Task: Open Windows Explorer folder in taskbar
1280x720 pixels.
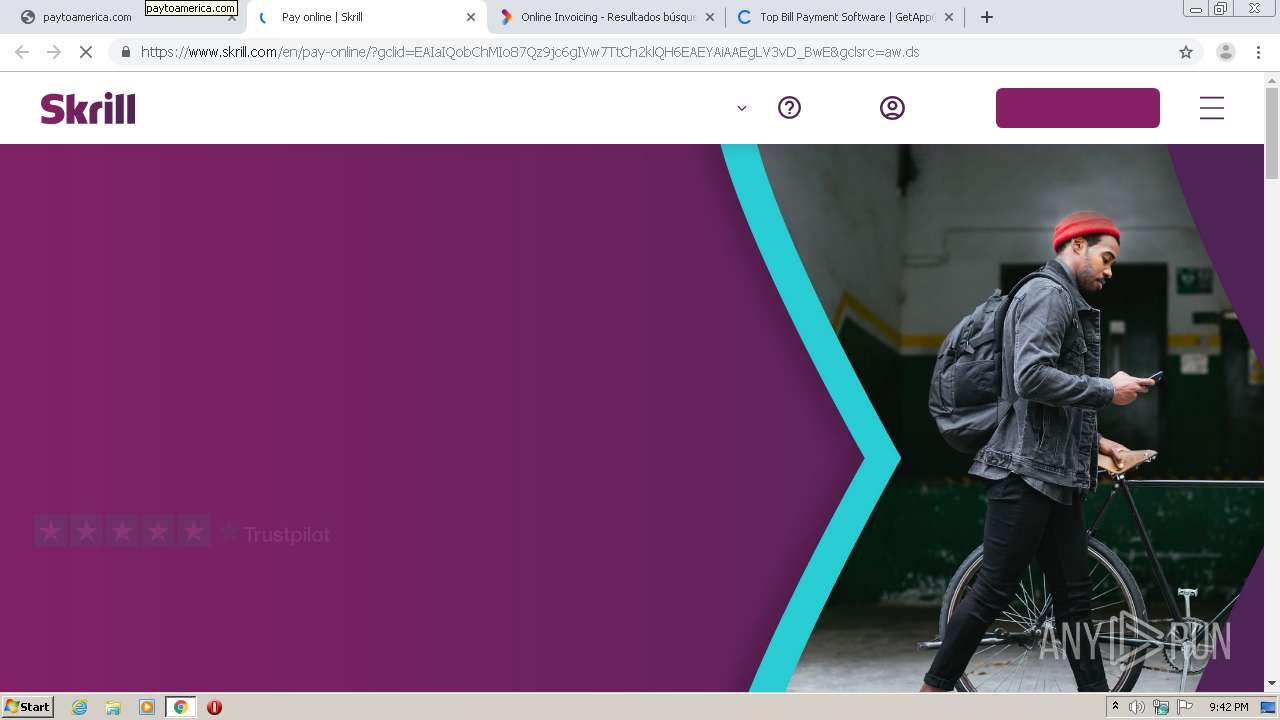Action: tap(113, 707)
